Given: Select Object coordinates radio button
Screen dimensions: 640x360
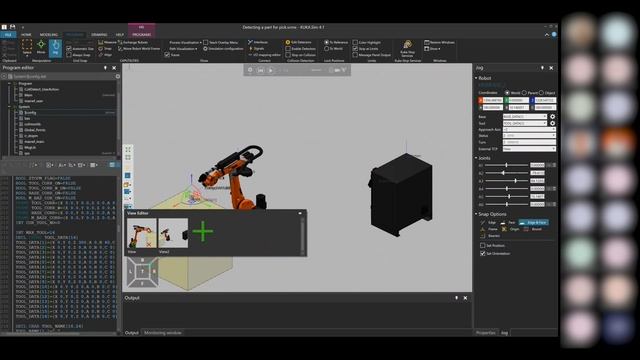Looking at the screenshot, I should tap(541, 93).
